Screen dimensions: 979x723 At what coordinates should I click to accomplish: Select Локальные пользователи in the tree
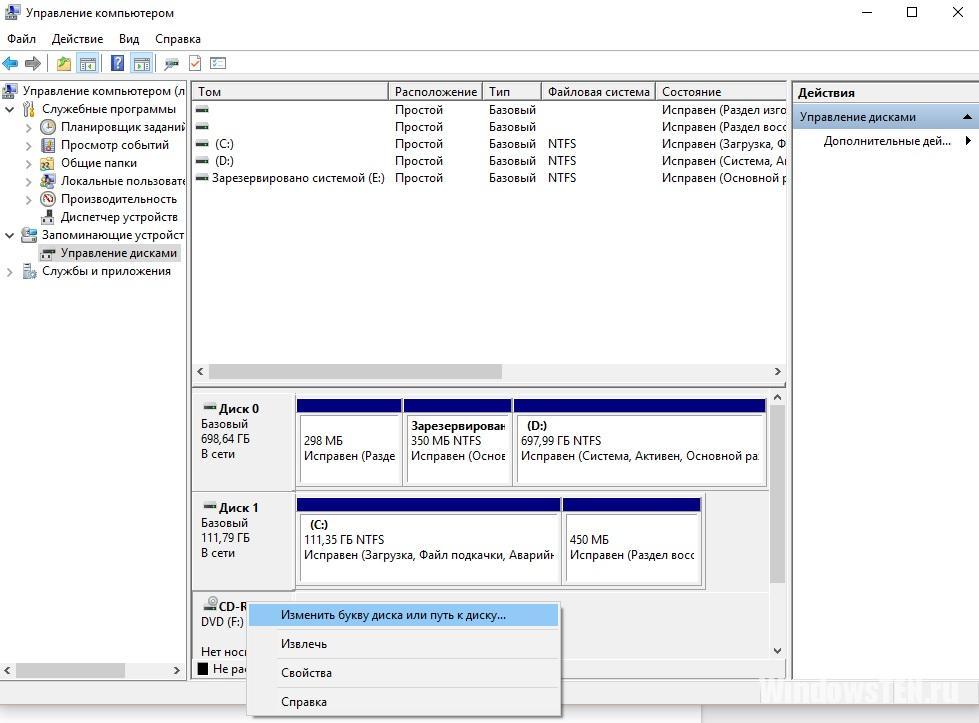[x=112, y=181]
